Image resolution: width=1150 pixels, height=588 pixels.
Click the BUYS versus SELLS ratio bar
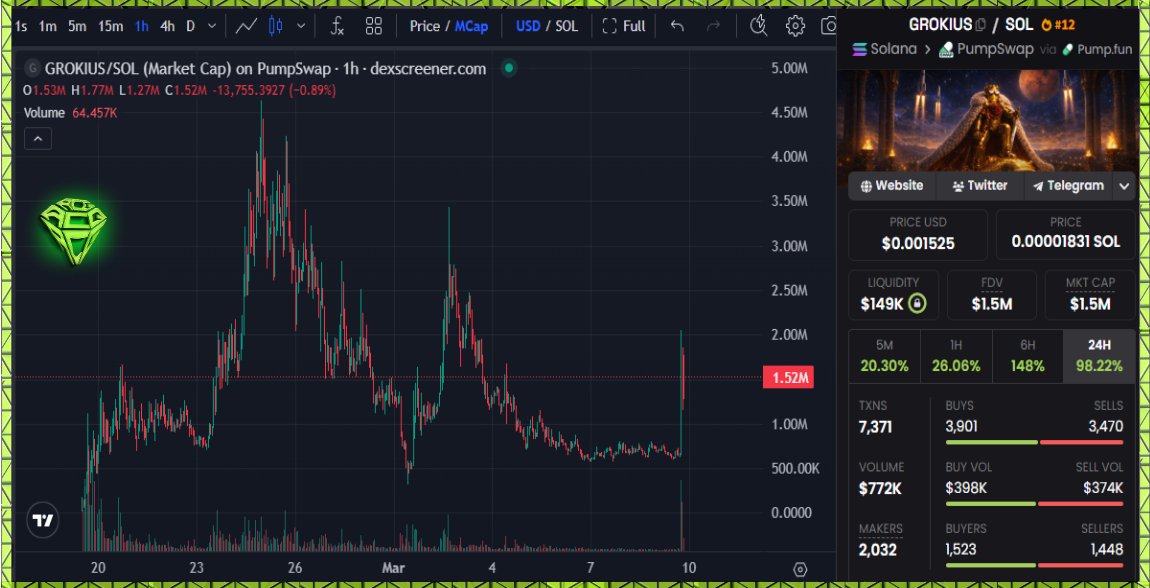click(x=1034, y=442)
